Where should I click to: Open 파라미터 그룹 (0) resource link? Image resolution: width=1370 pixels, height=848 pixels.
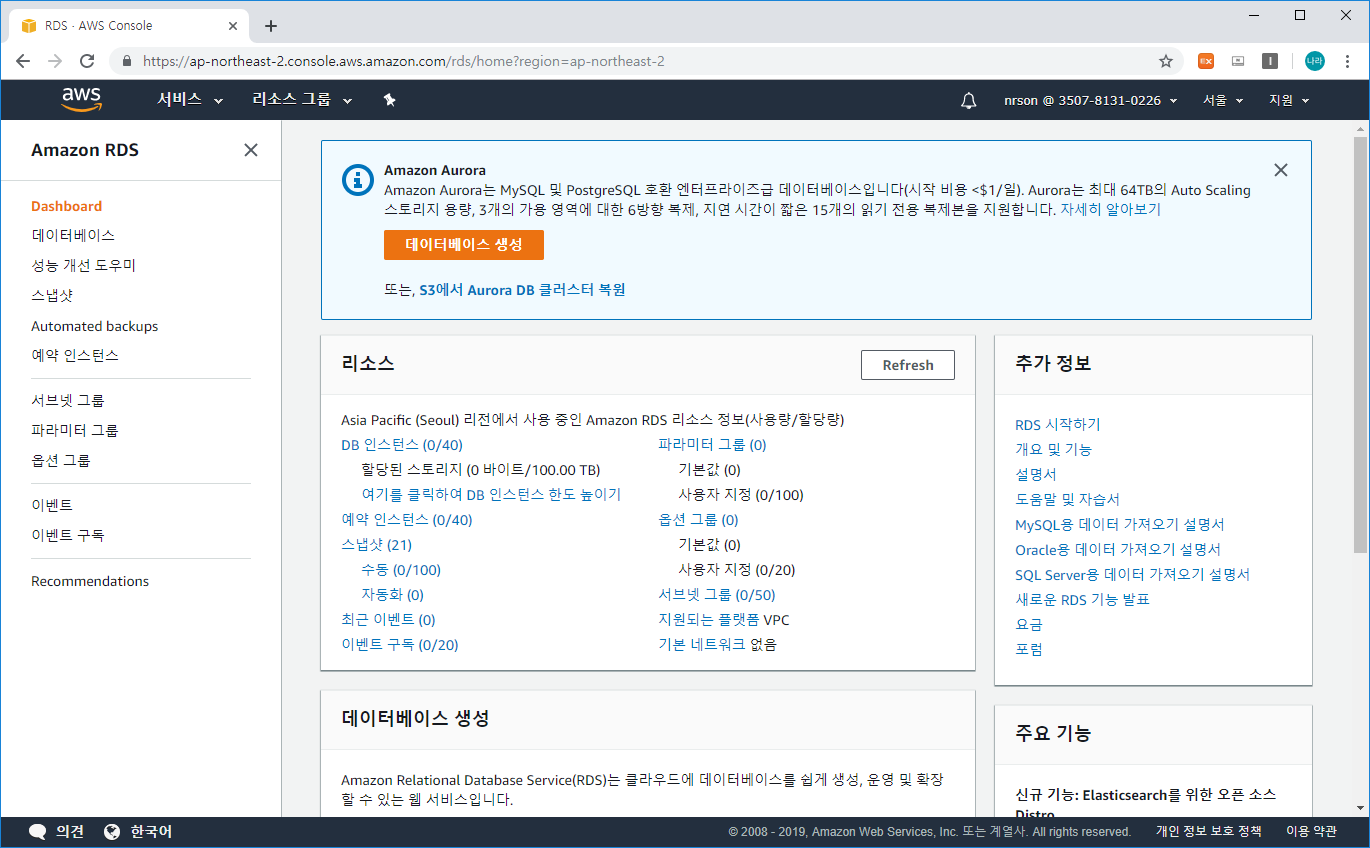tap(712, 445)
